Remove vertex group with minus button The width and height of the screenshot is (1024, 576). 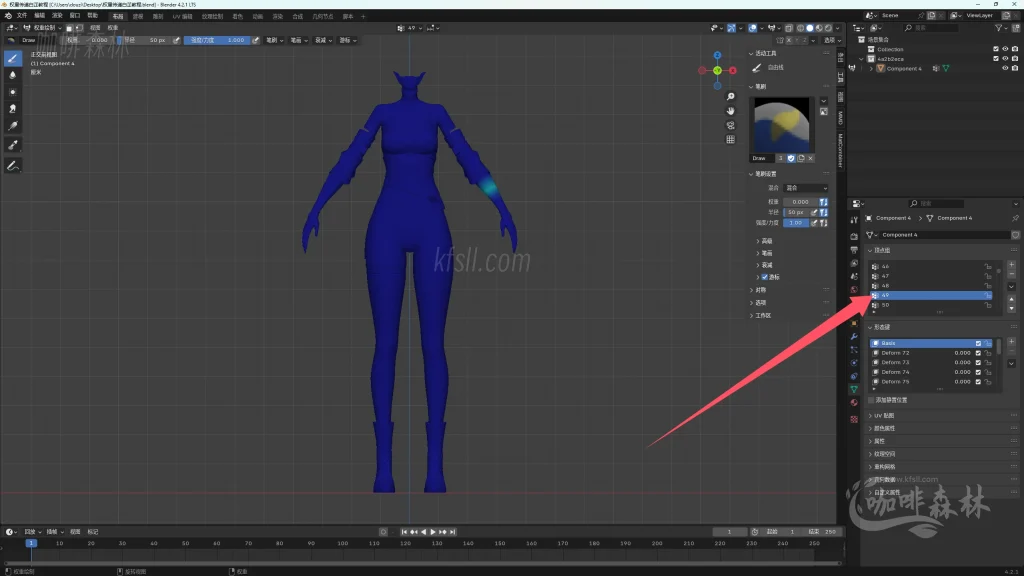click(1012, 274)
